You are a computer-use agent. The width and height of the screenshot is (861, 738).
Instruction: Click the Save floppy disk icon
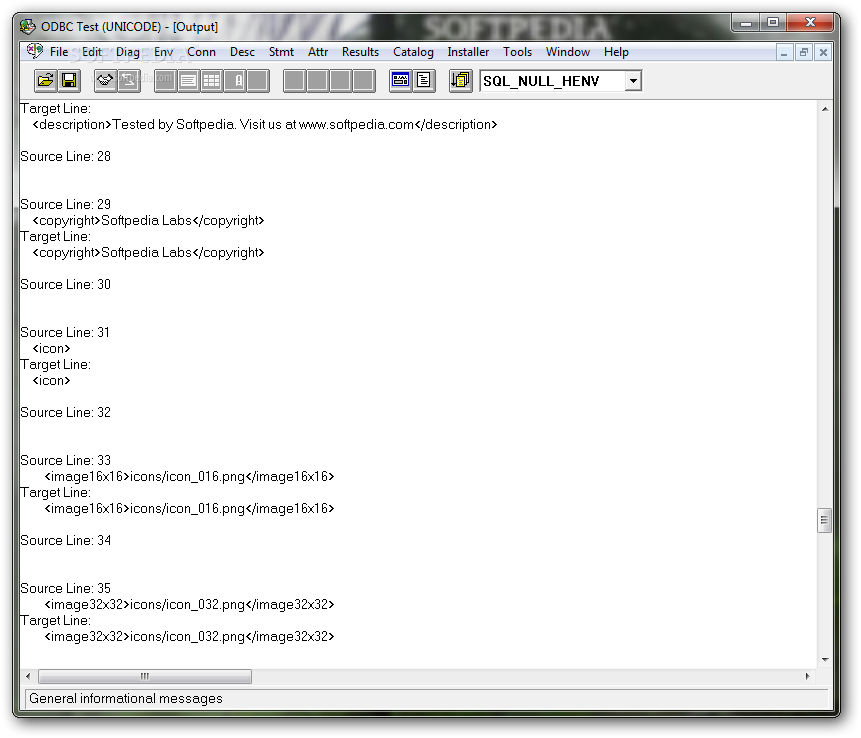click(69, 81)
